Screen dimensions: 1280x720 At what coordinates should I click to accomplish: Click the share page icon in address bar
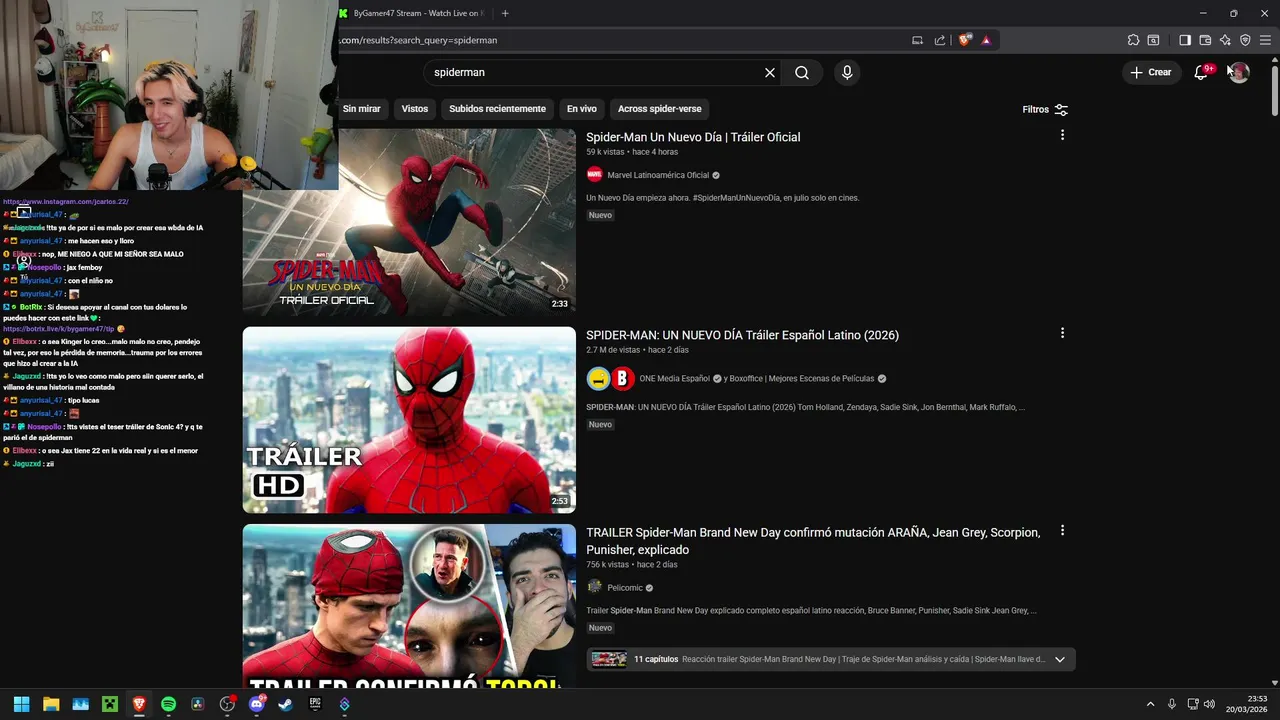pyautogui.click(x=940, y=40)
